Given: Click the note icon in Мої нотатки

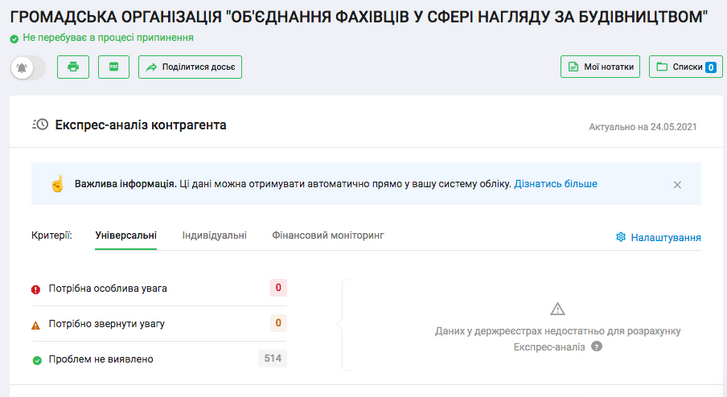Looking at the screenshot, I should 574,67.
